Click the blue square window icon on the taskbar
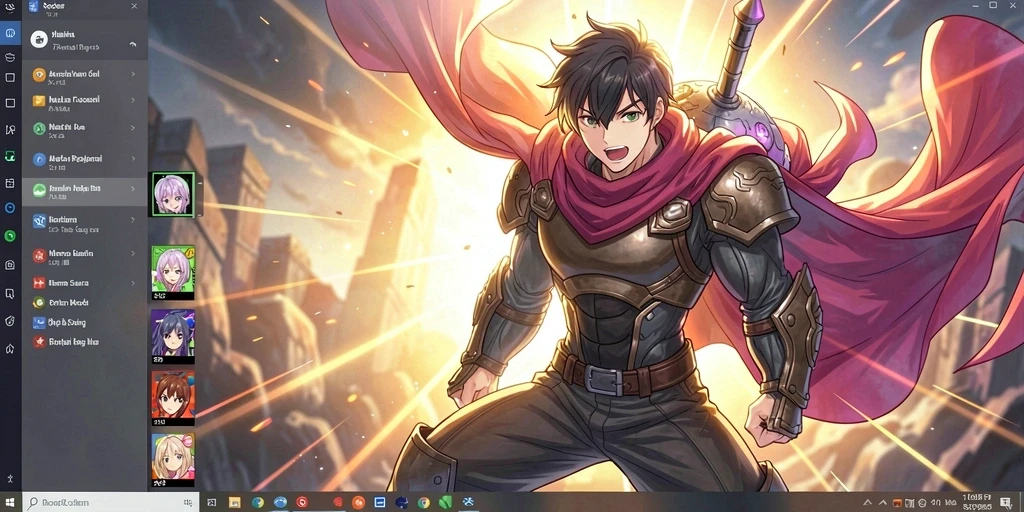This screenshot has height=512, width=1024. coord(379,502)
